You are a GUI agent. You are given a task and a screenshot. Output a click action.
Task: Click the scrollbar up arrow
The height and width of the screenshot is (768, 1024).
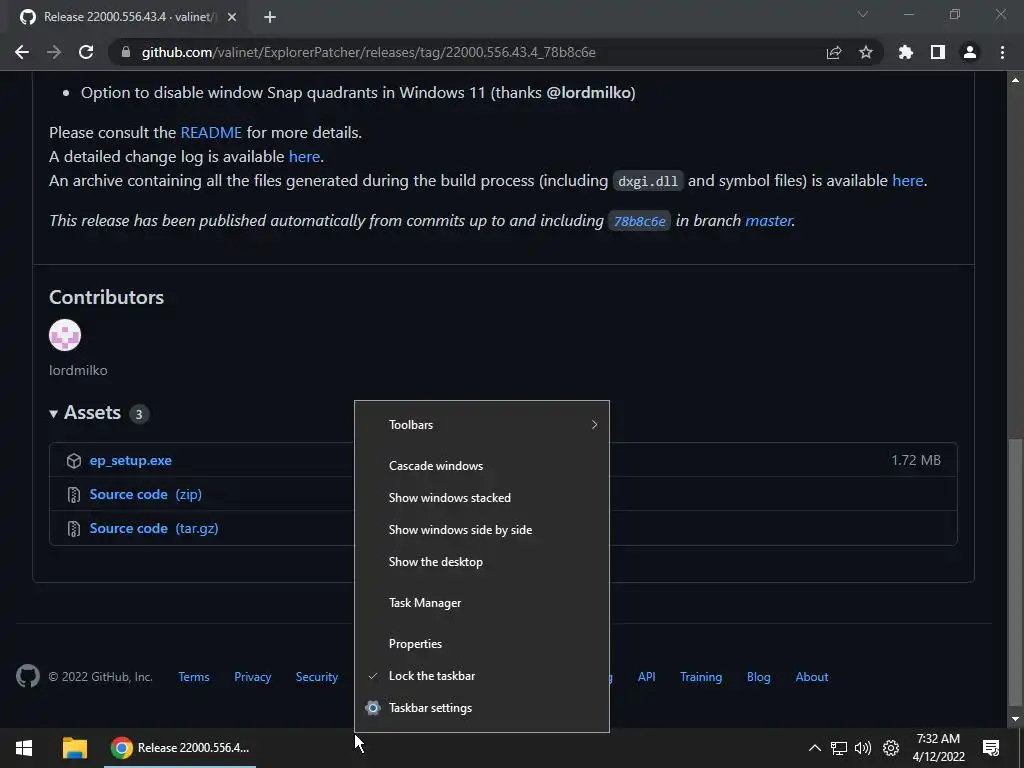(x=1015, y=80)
